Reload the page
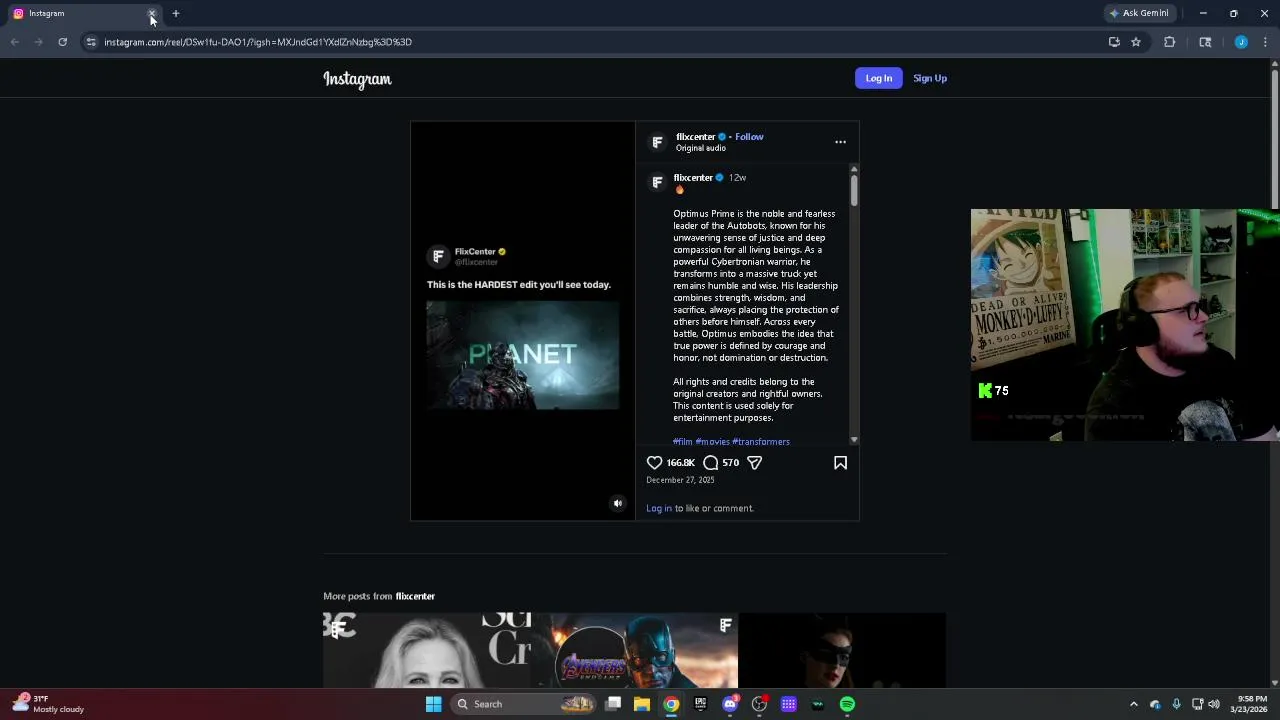Viewport: 1280px width, 720px height. tap(62, 42)
